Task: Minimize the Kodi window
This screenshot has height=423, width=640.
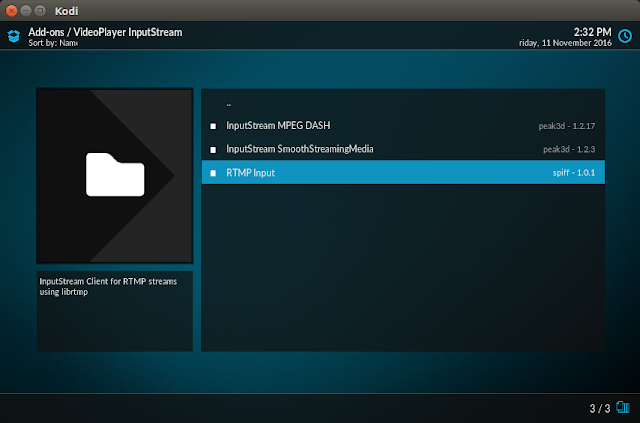Action: point(26,11)
